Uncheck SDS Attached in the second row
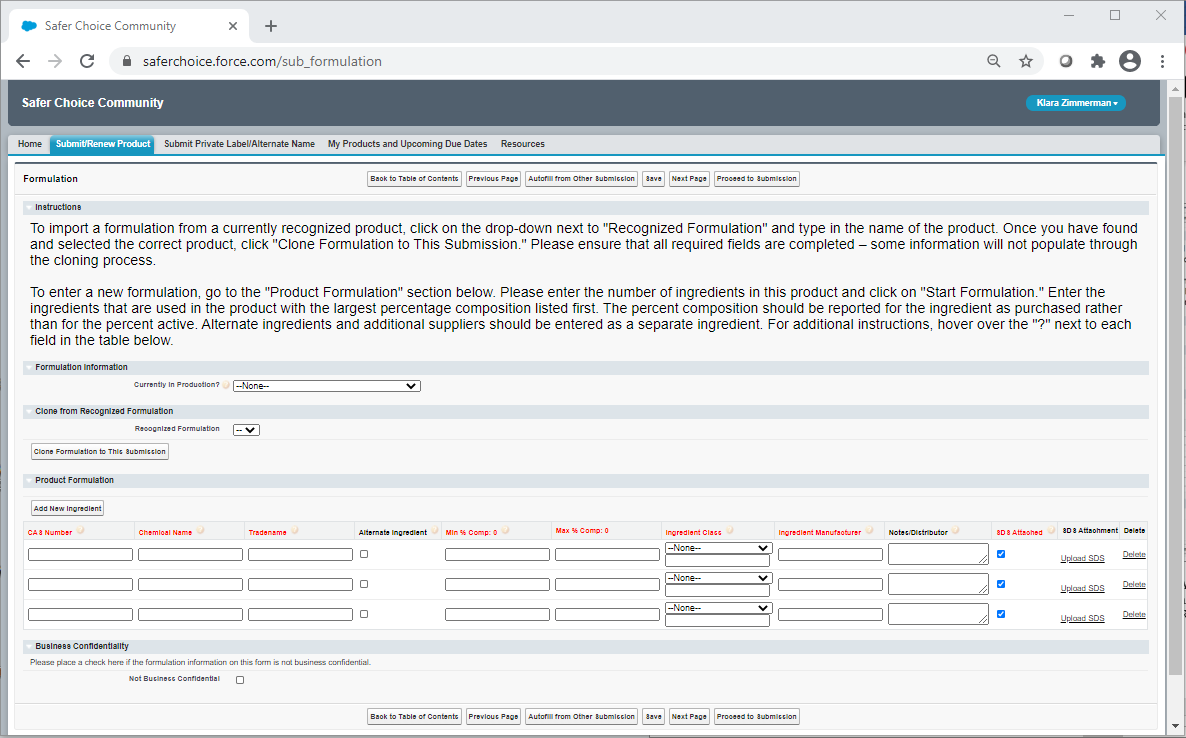The image size is (1186, 738). coord(1001,584)
